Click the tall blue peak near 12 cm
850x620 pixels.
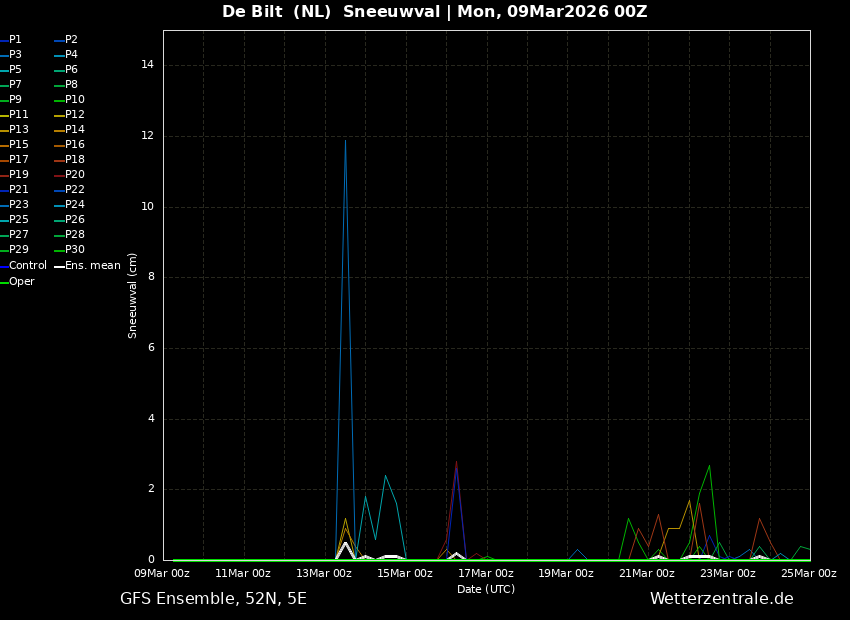(x=345, y=142)
